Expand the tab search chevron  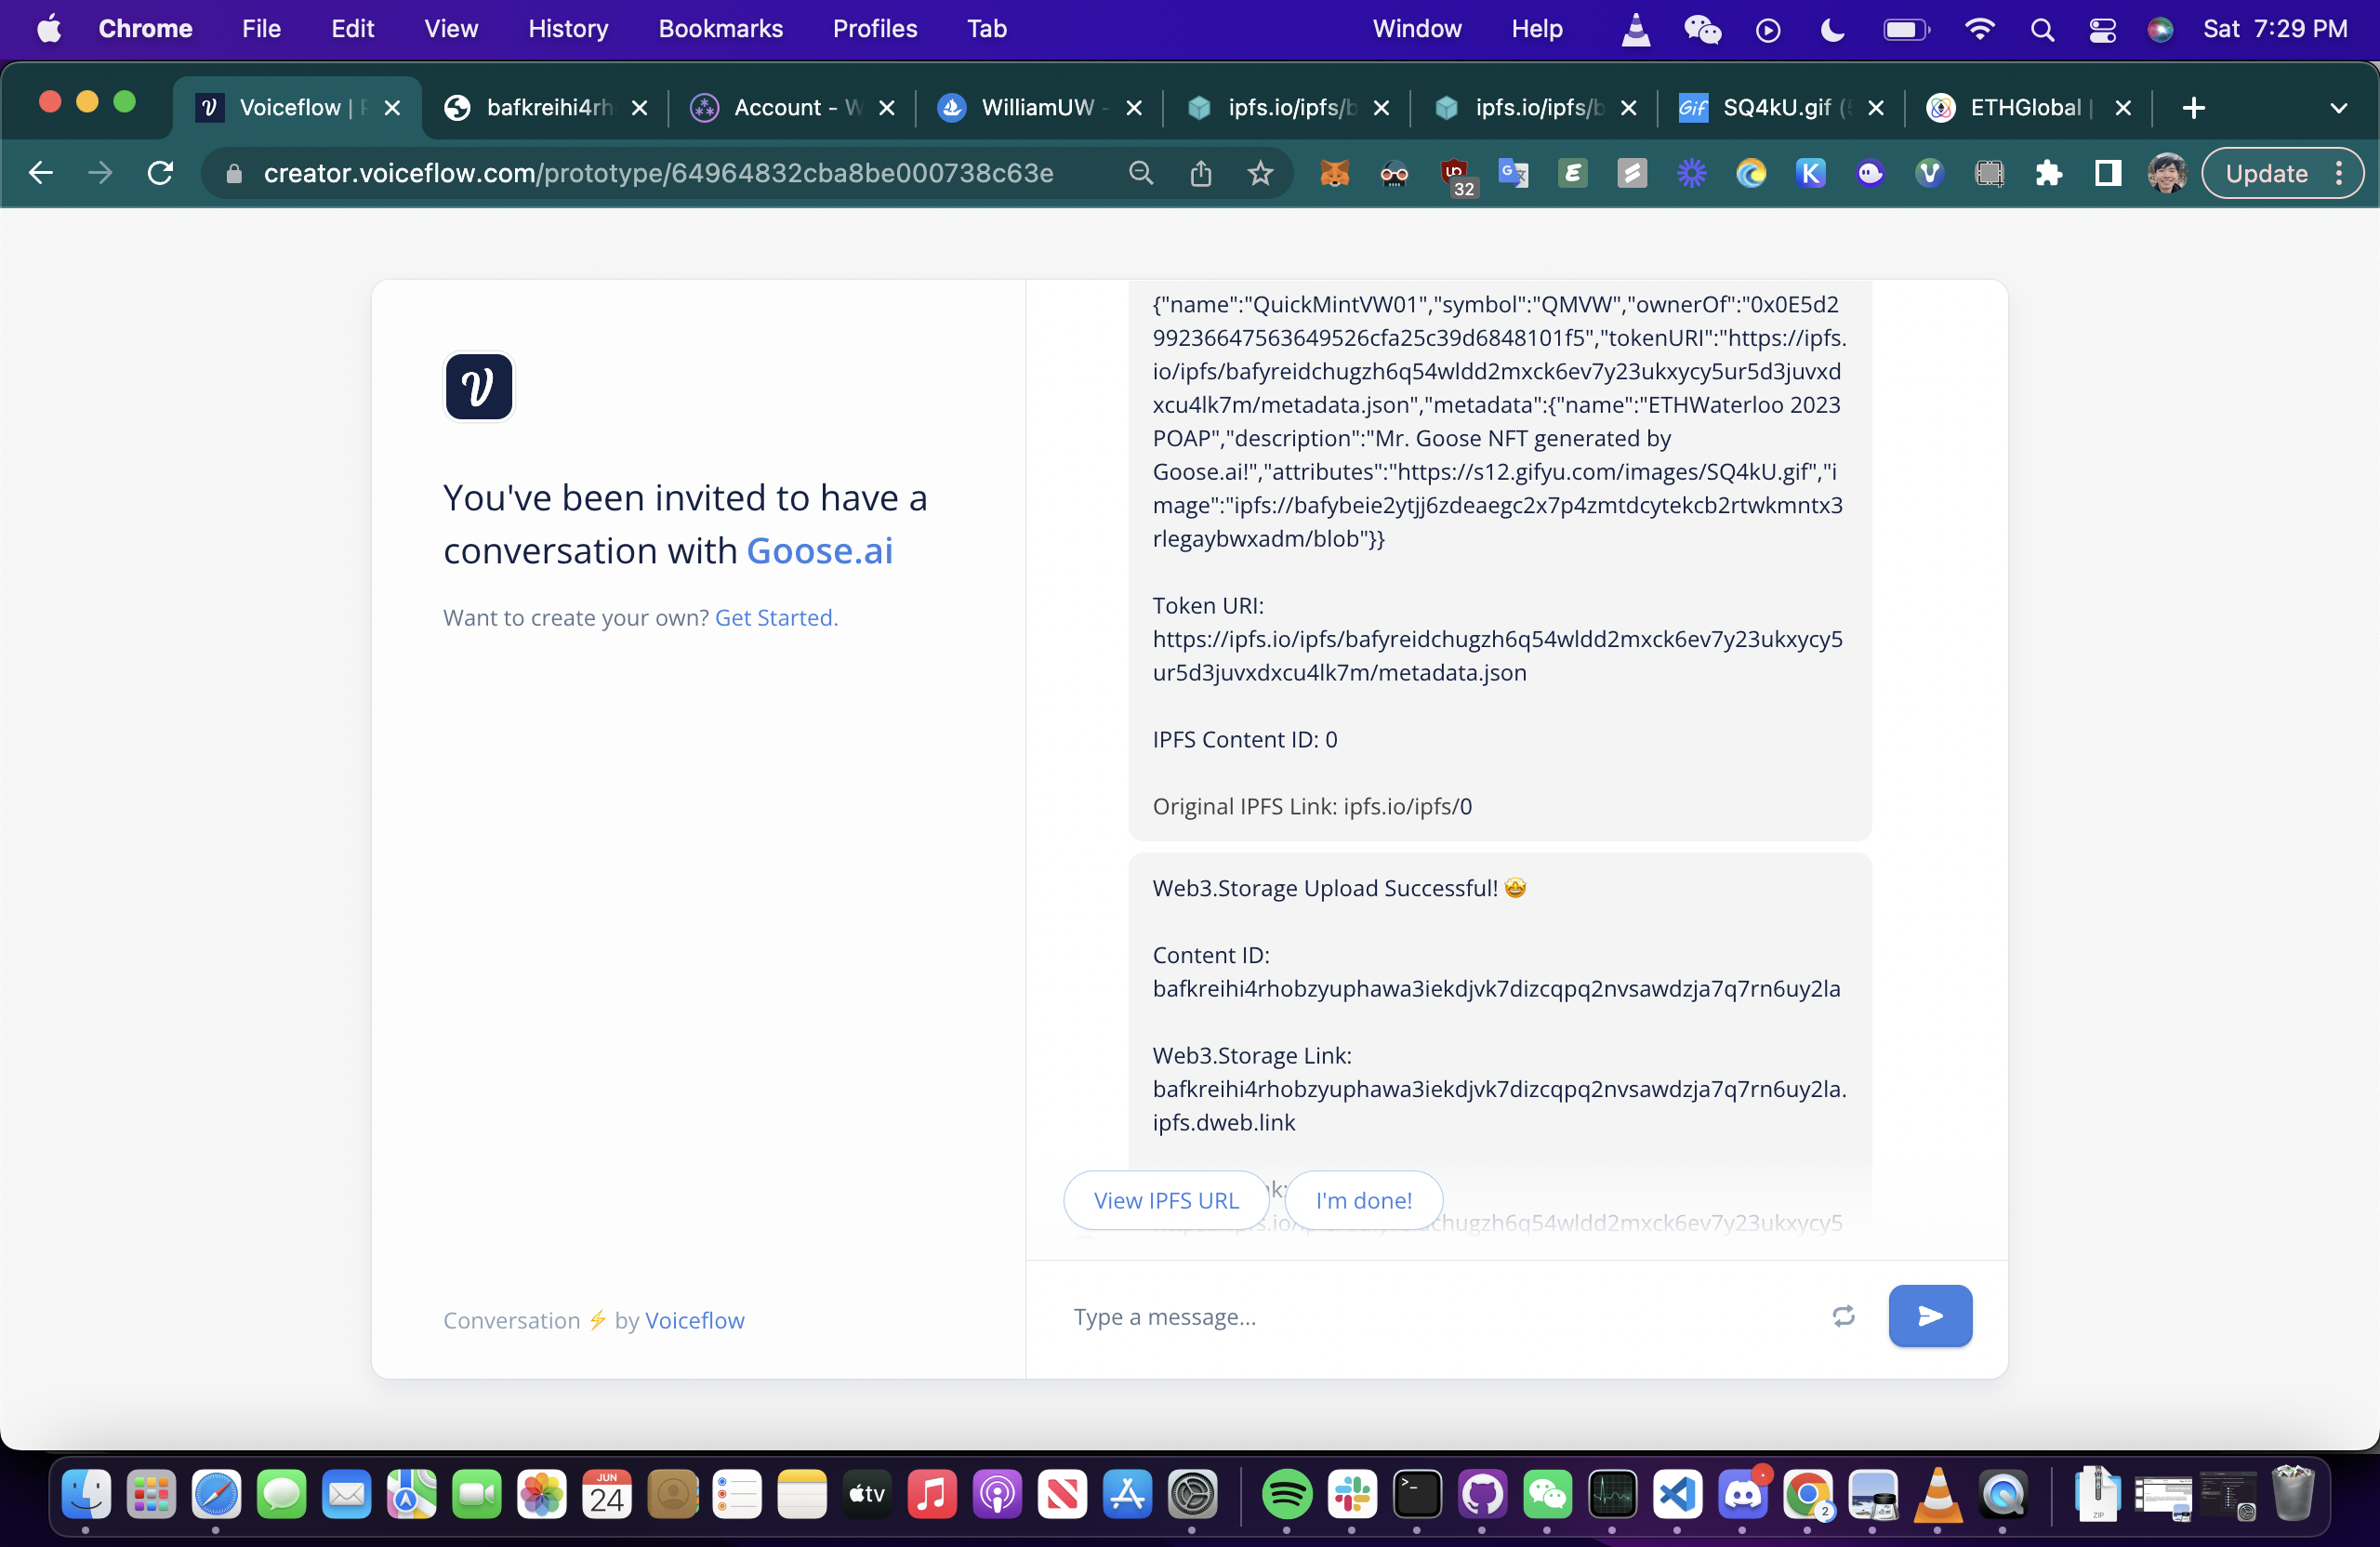click(2338, 108)
